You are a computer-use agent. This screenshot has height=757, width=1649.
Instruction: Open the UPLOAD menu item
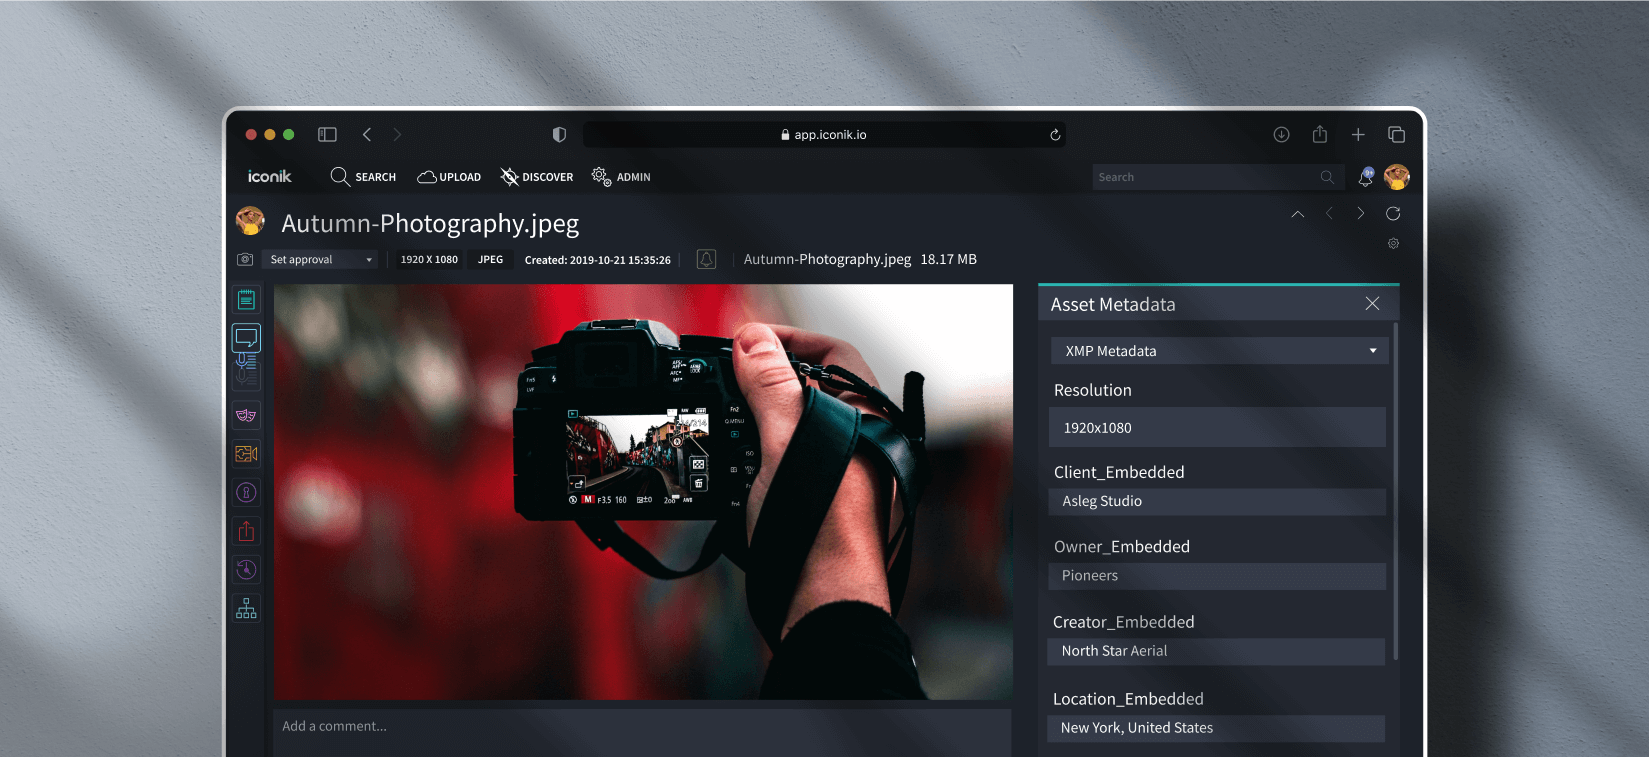tap(449, 177)
